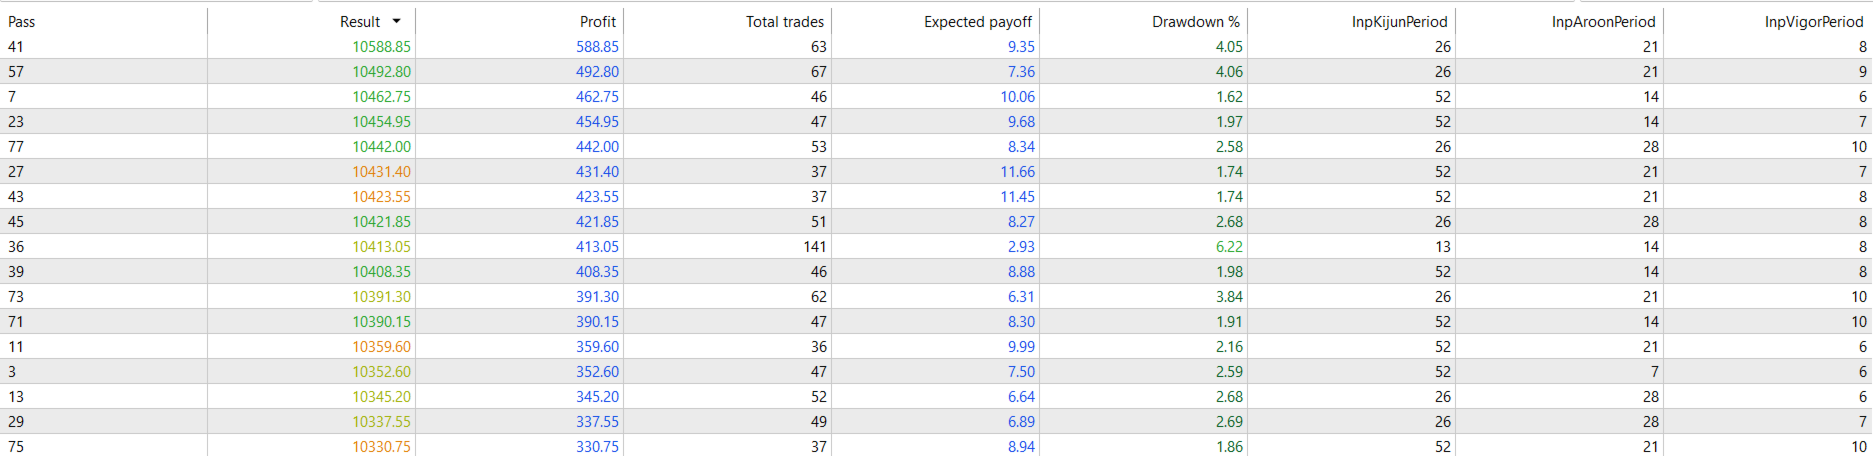The width and height of the screenshot is (1873, 456).
Task: Sort by Expected payoff header
Action: point(977,21)
